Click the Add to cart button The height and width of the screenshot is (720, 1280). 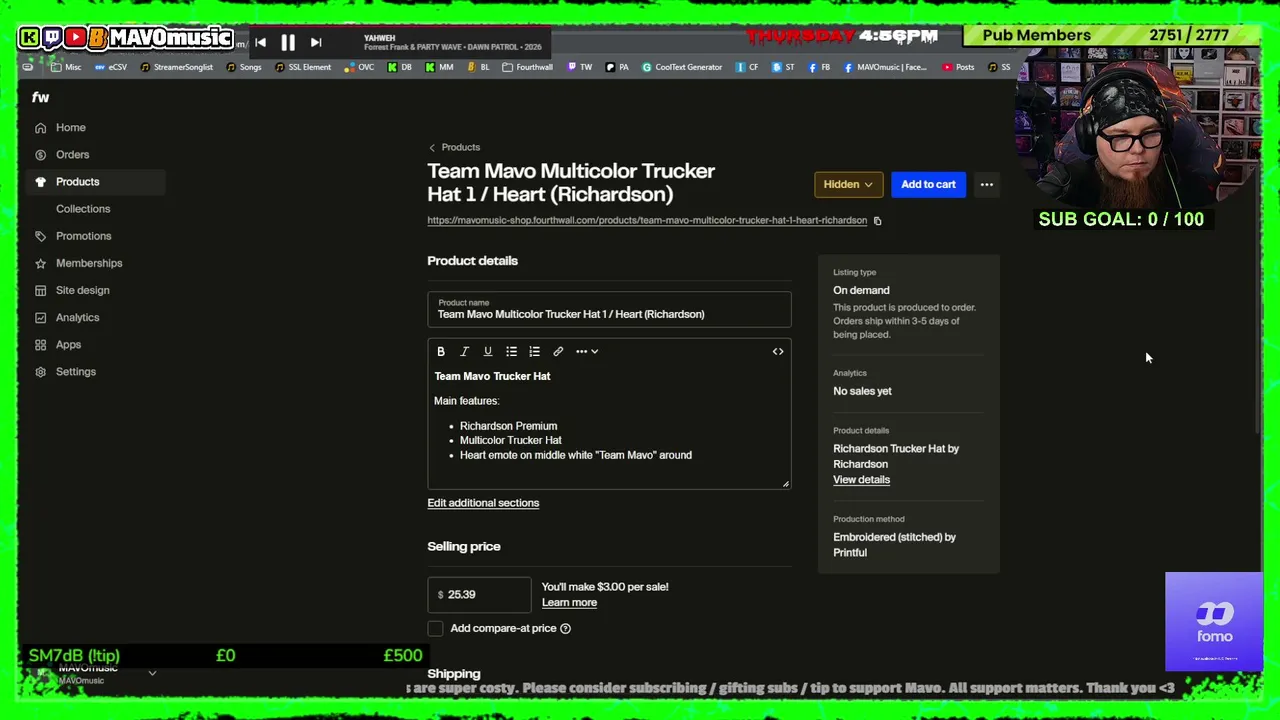click(928, 184)
